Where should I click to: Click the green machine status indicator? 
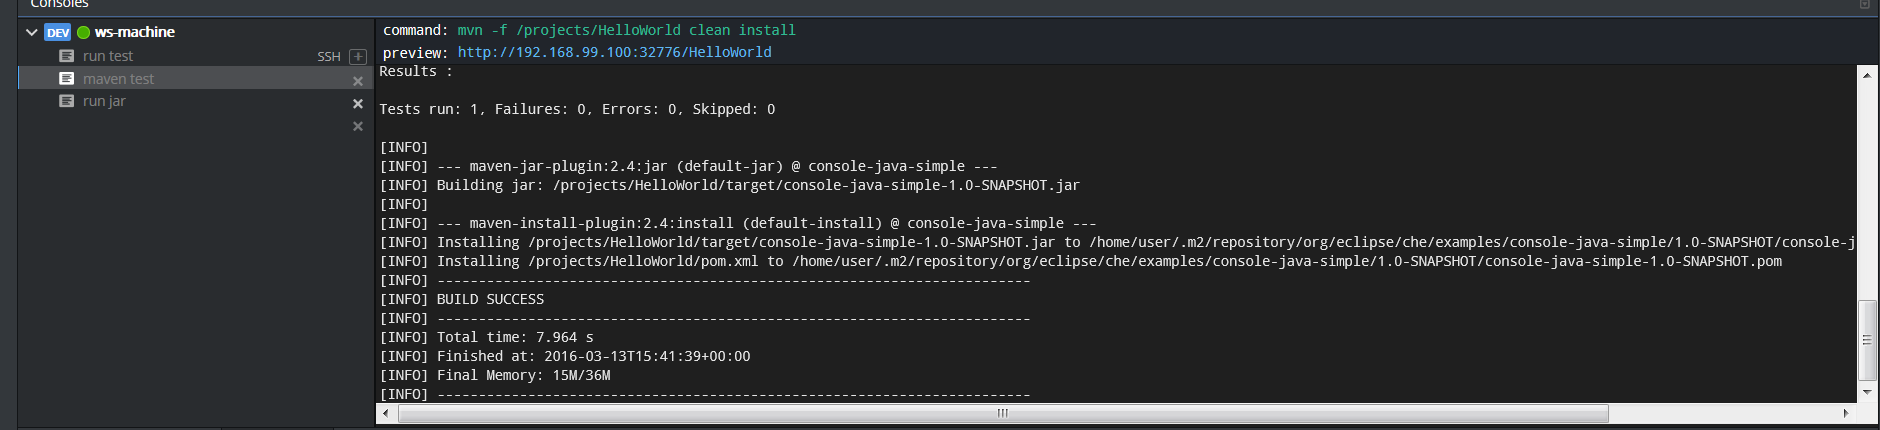pyautogui.click(x=84, y=32)
